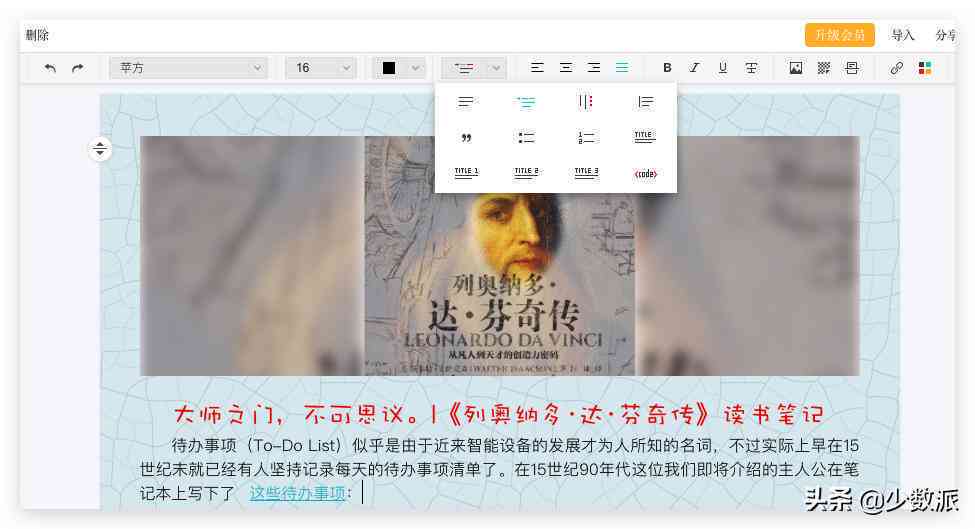Image resolution: width=975 pixels, height=529 pixels.
Task: Insert an image from the toolbar
Action: (796, 68)
